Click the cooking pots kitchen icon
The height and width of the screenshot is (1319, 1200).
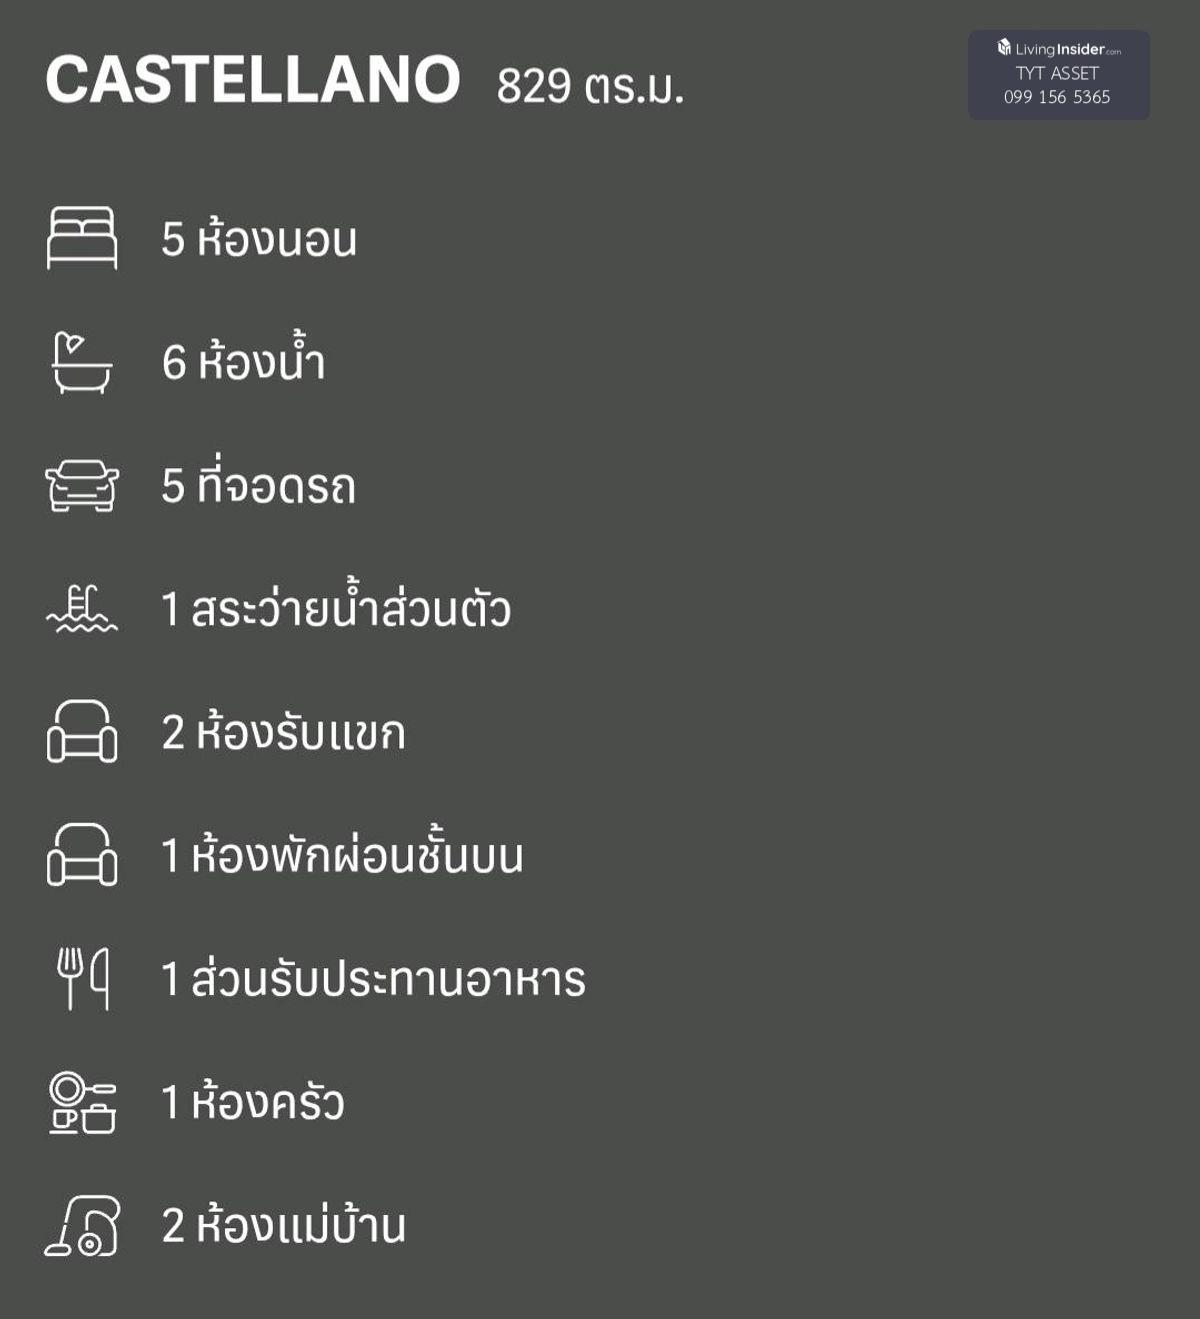tap(82, 1102)
